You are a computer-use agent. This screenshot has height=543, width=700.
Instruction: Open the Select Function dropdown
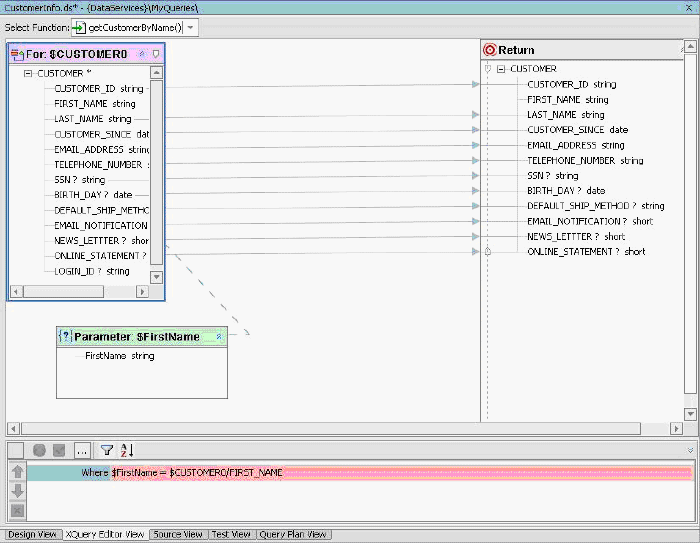(191, 28)
